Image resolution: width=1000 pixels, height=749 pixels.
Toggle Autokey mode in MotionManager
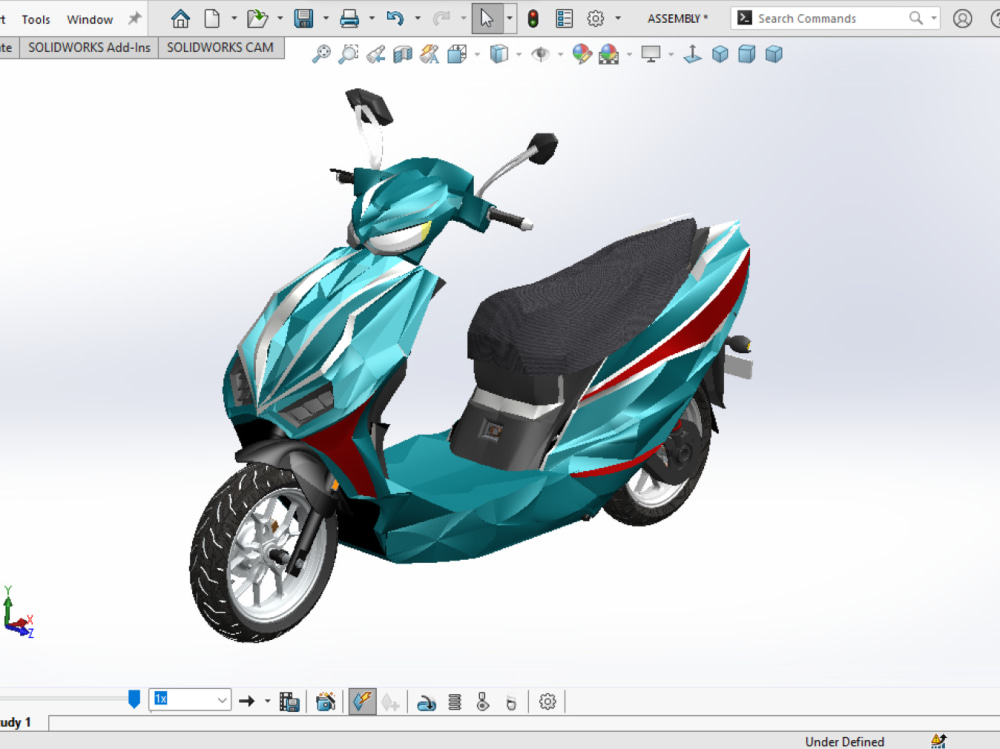[x=364, y=701]
